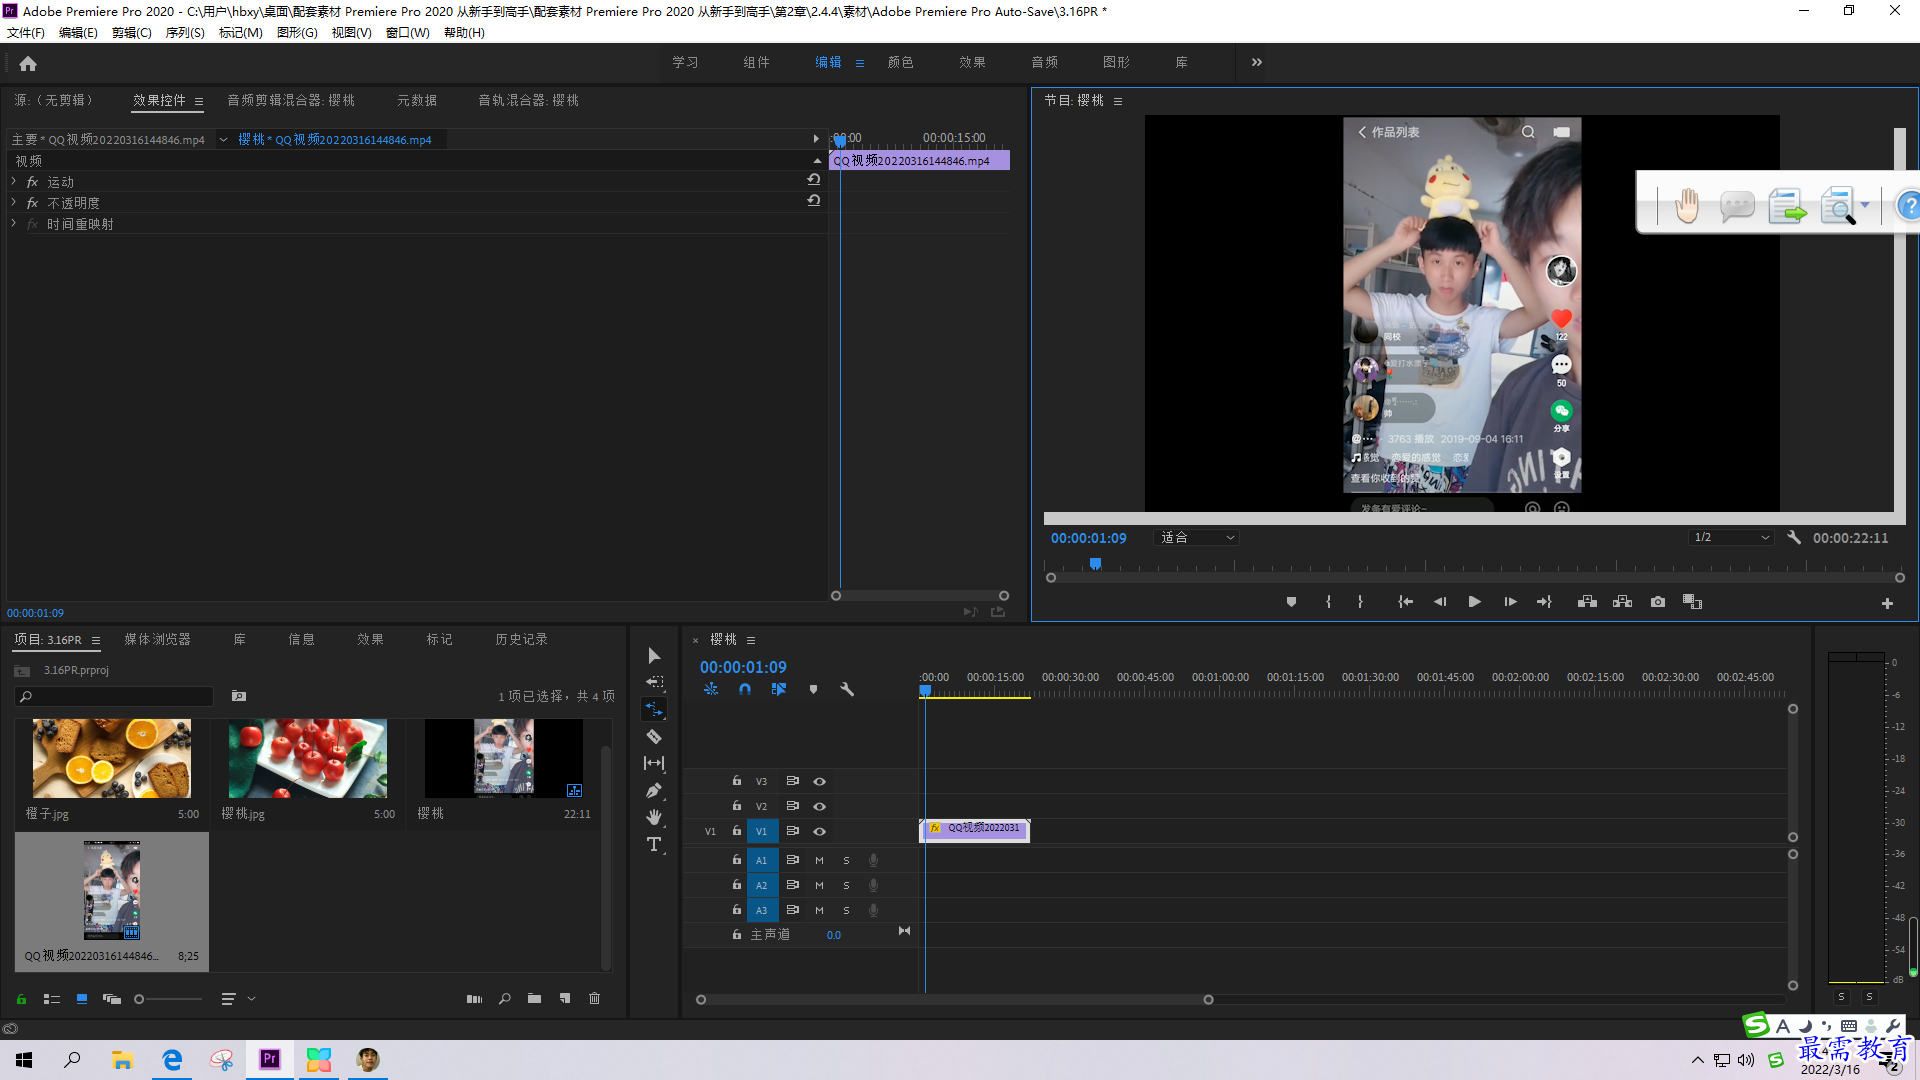Hide track V2 output eye

coord(819,806)
